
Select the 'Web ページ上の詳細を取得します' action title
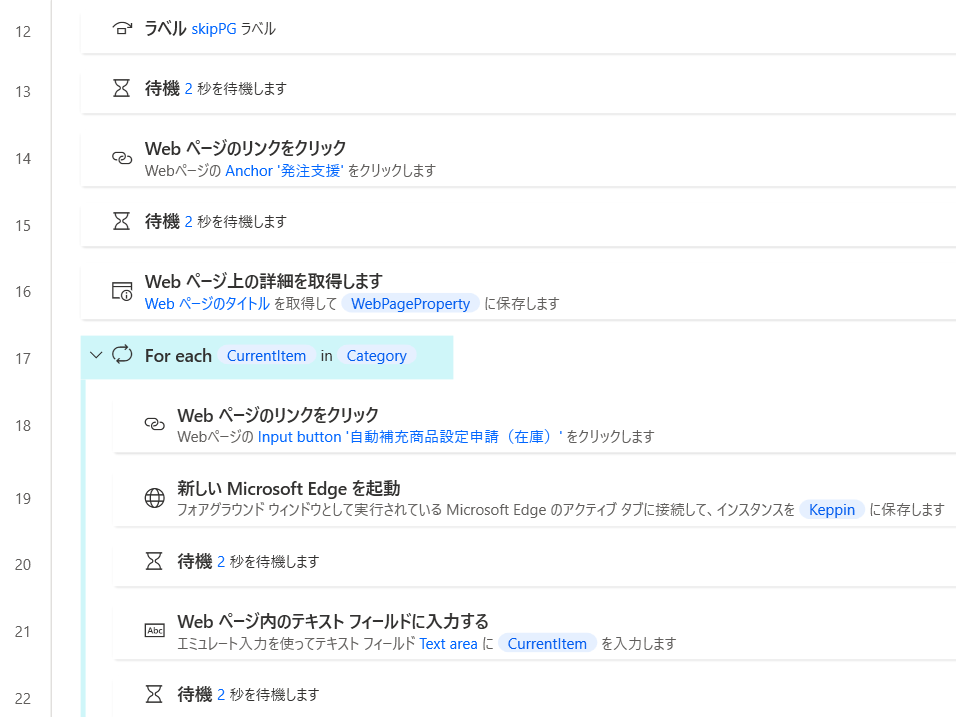(x=263, y=281)
